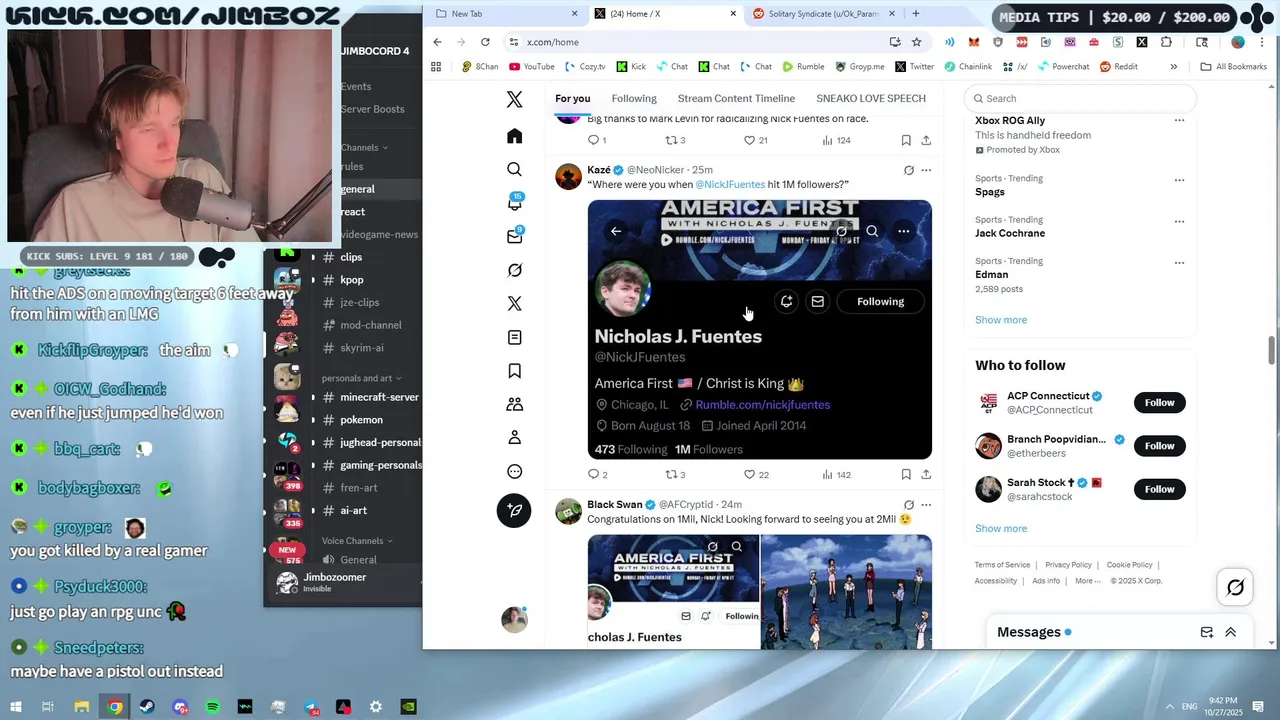Viewport: 1280px width, 720px height.
Task: Open Bookmarks icon in X sidebar
Action: pos(514,371)
